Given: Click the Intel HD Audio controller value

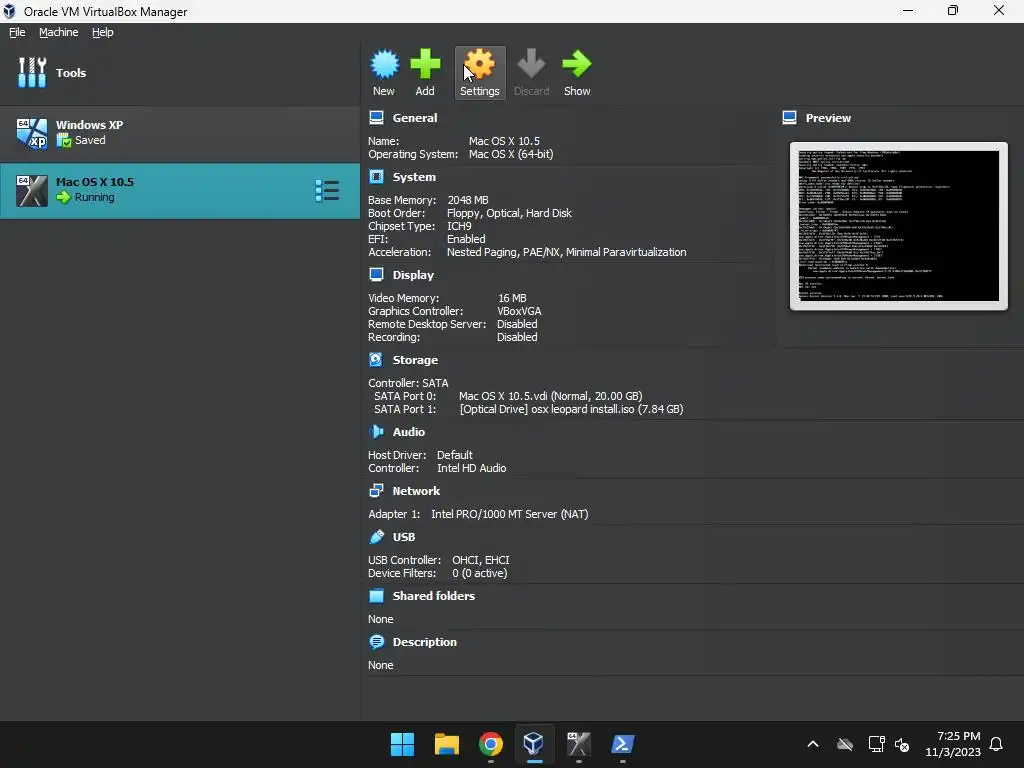Looking at the screenshot, I should (472, 468).
